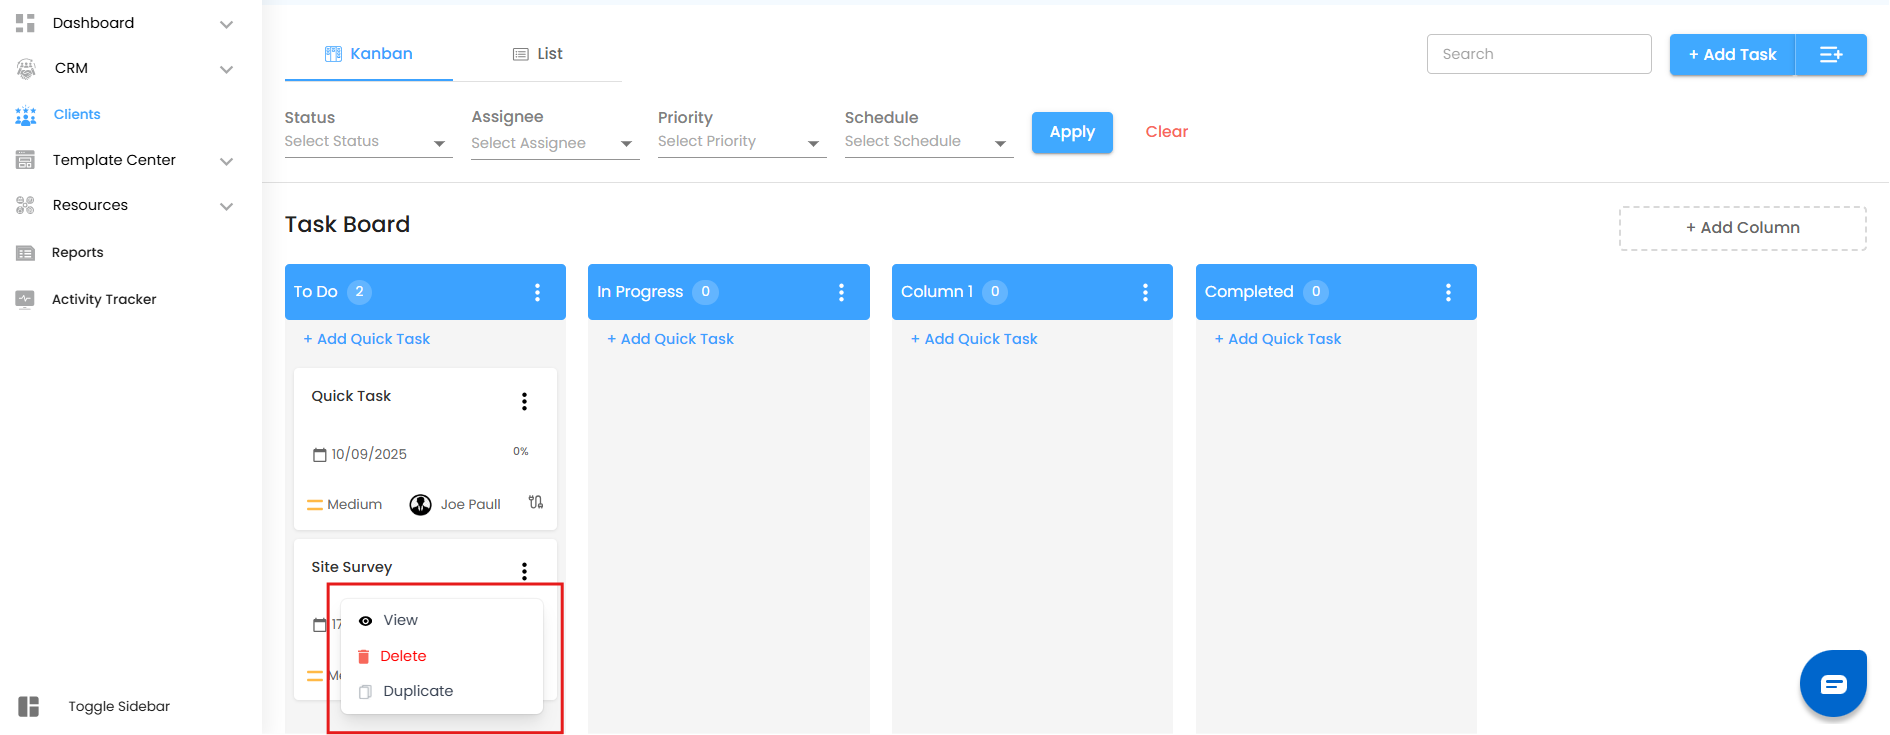
Task: Click the Apply filter button
Action: 1072,132
